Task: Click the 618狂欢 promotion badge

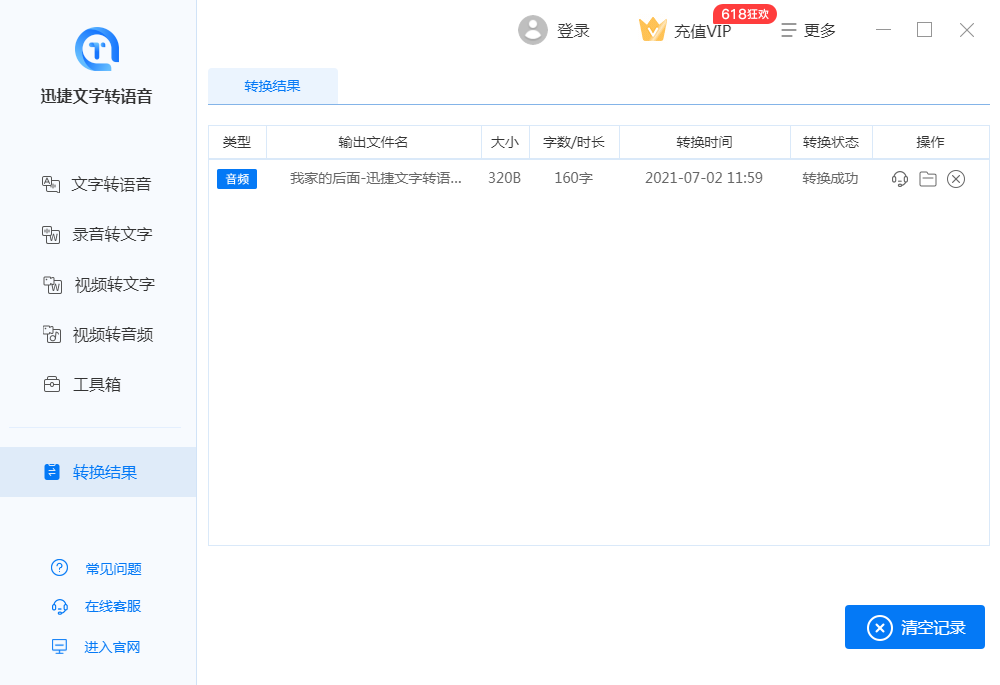Action: pos(745,14)
